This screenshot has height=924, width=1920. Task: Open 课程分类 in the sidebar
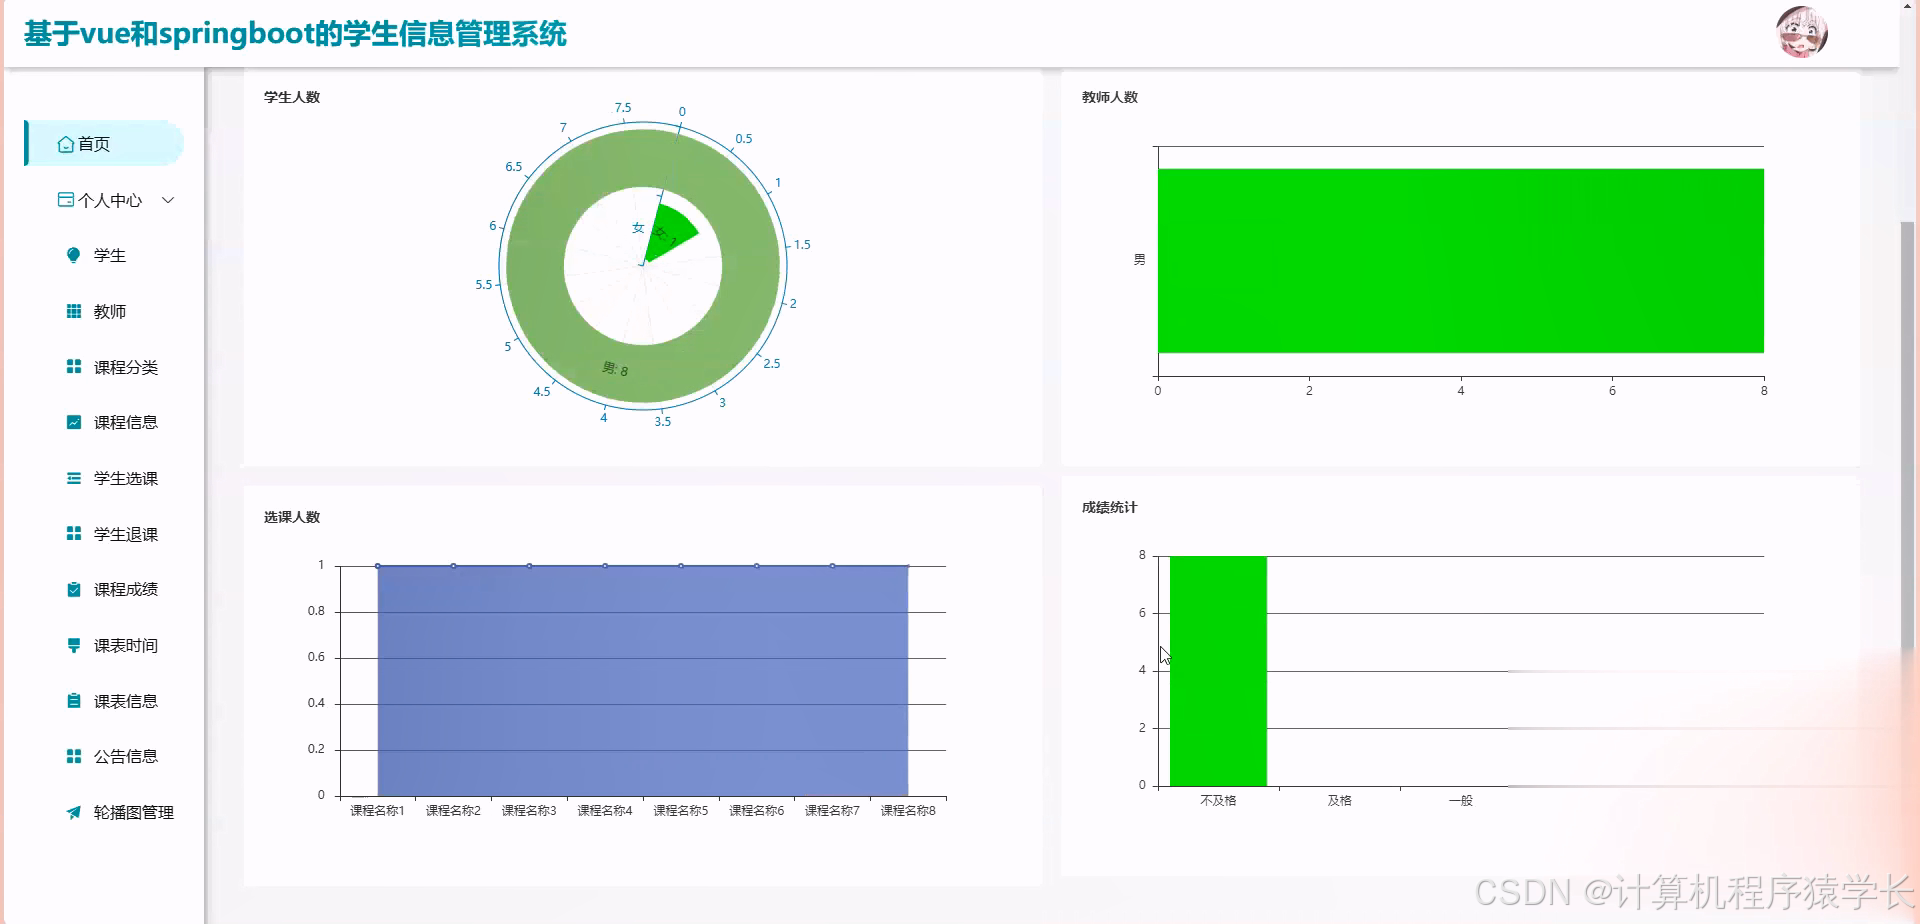tap(104, 367)
